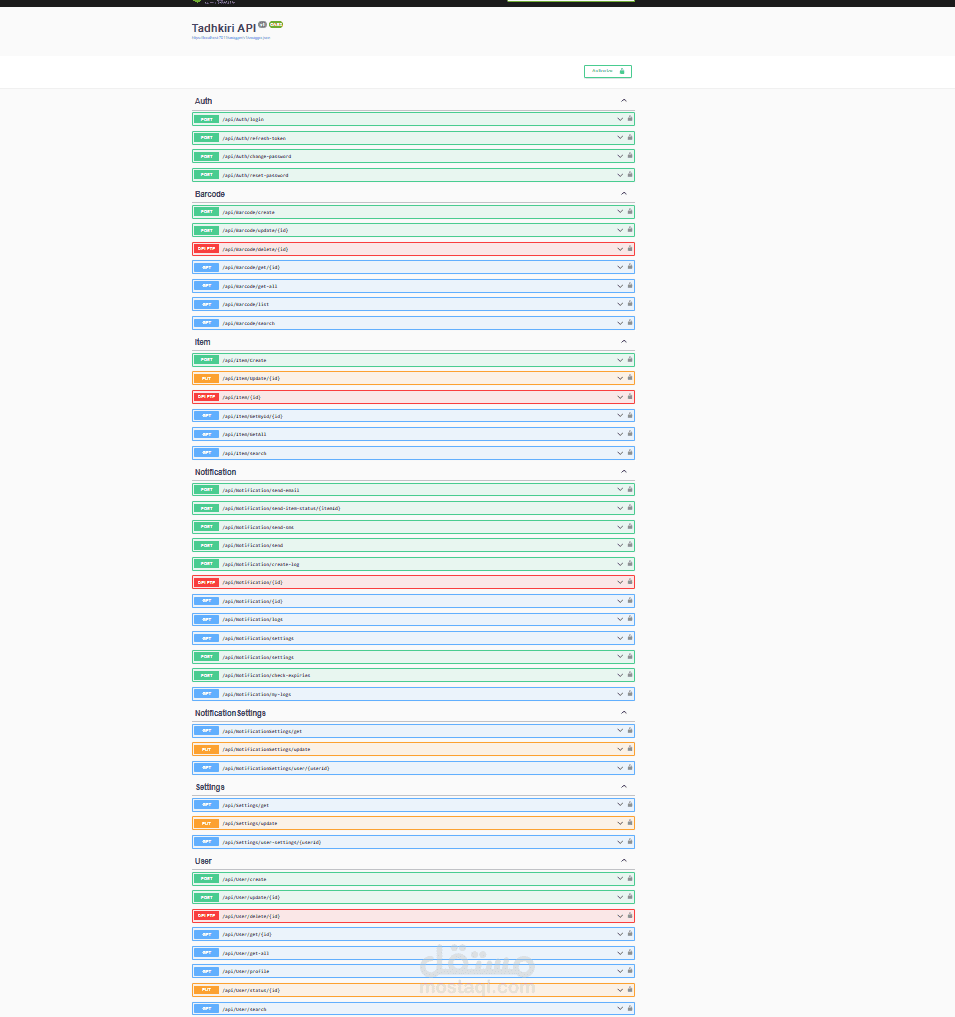Viewport: 955px width, 1017px height.
Task: Expand chevron on /api/Notification/send row
Action: coord(620,545)
